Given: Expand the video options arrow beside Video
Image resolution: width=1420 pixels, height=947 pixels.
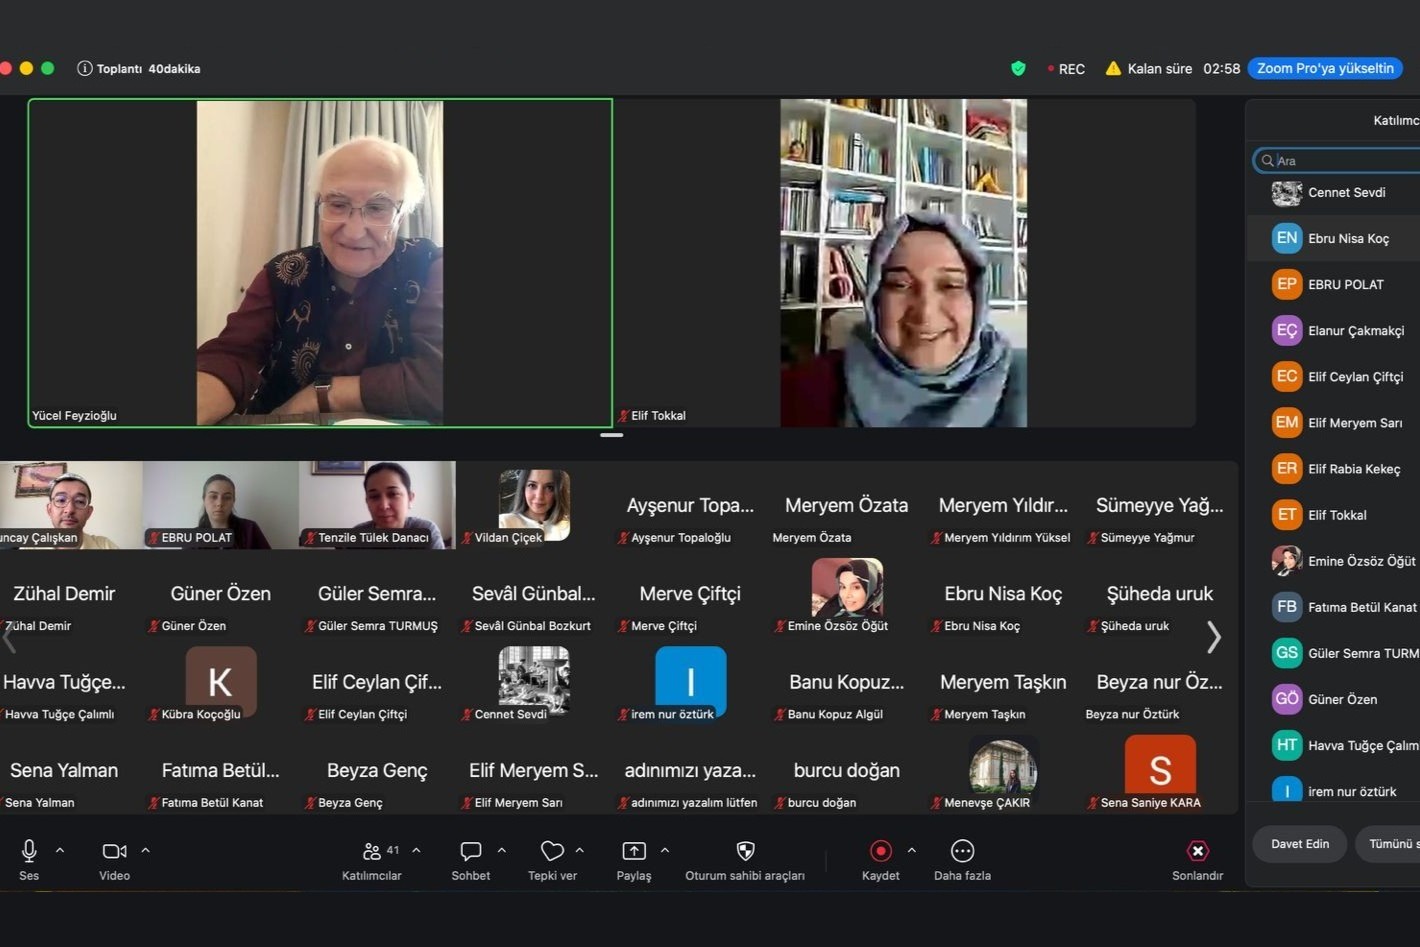Looking at the screenshot, I should click(145, 850).
